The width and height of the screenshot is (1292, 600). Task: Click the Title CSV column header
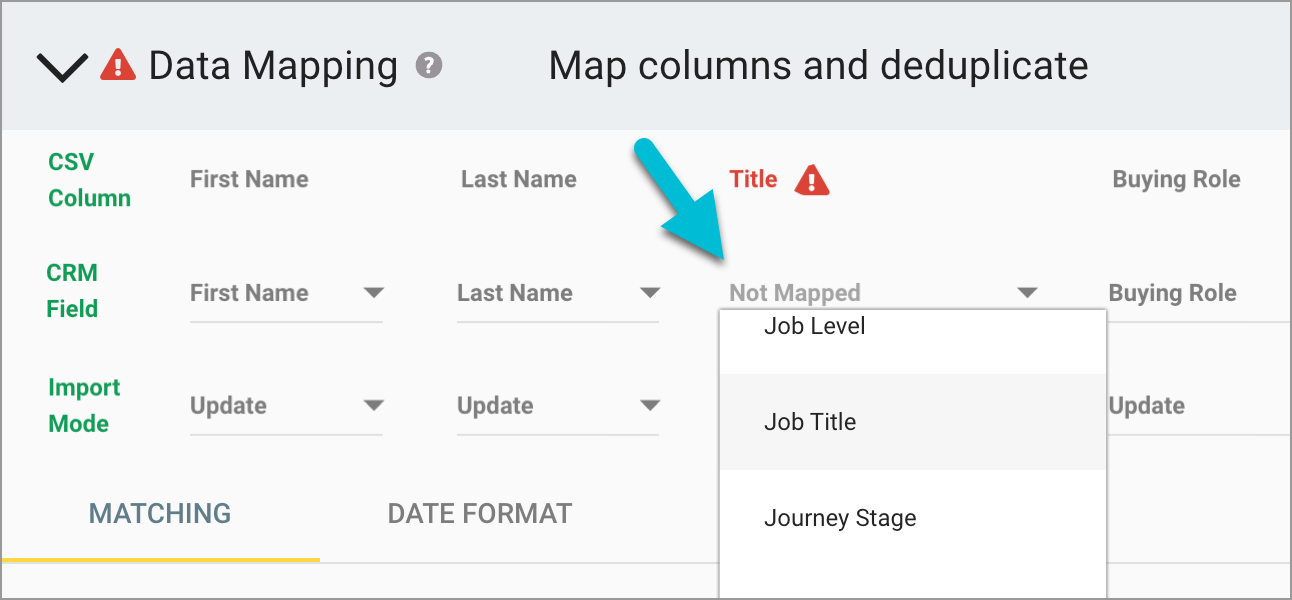click(753, 179)
